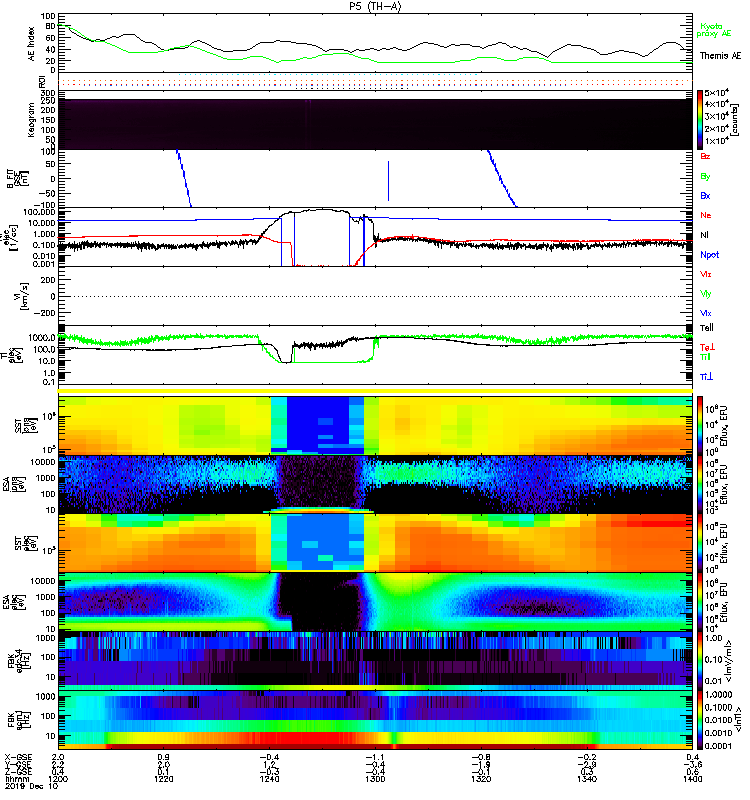Screen dimensions: 750x800
Task: Click the "1220" time tick label
Action: [163, 779]
